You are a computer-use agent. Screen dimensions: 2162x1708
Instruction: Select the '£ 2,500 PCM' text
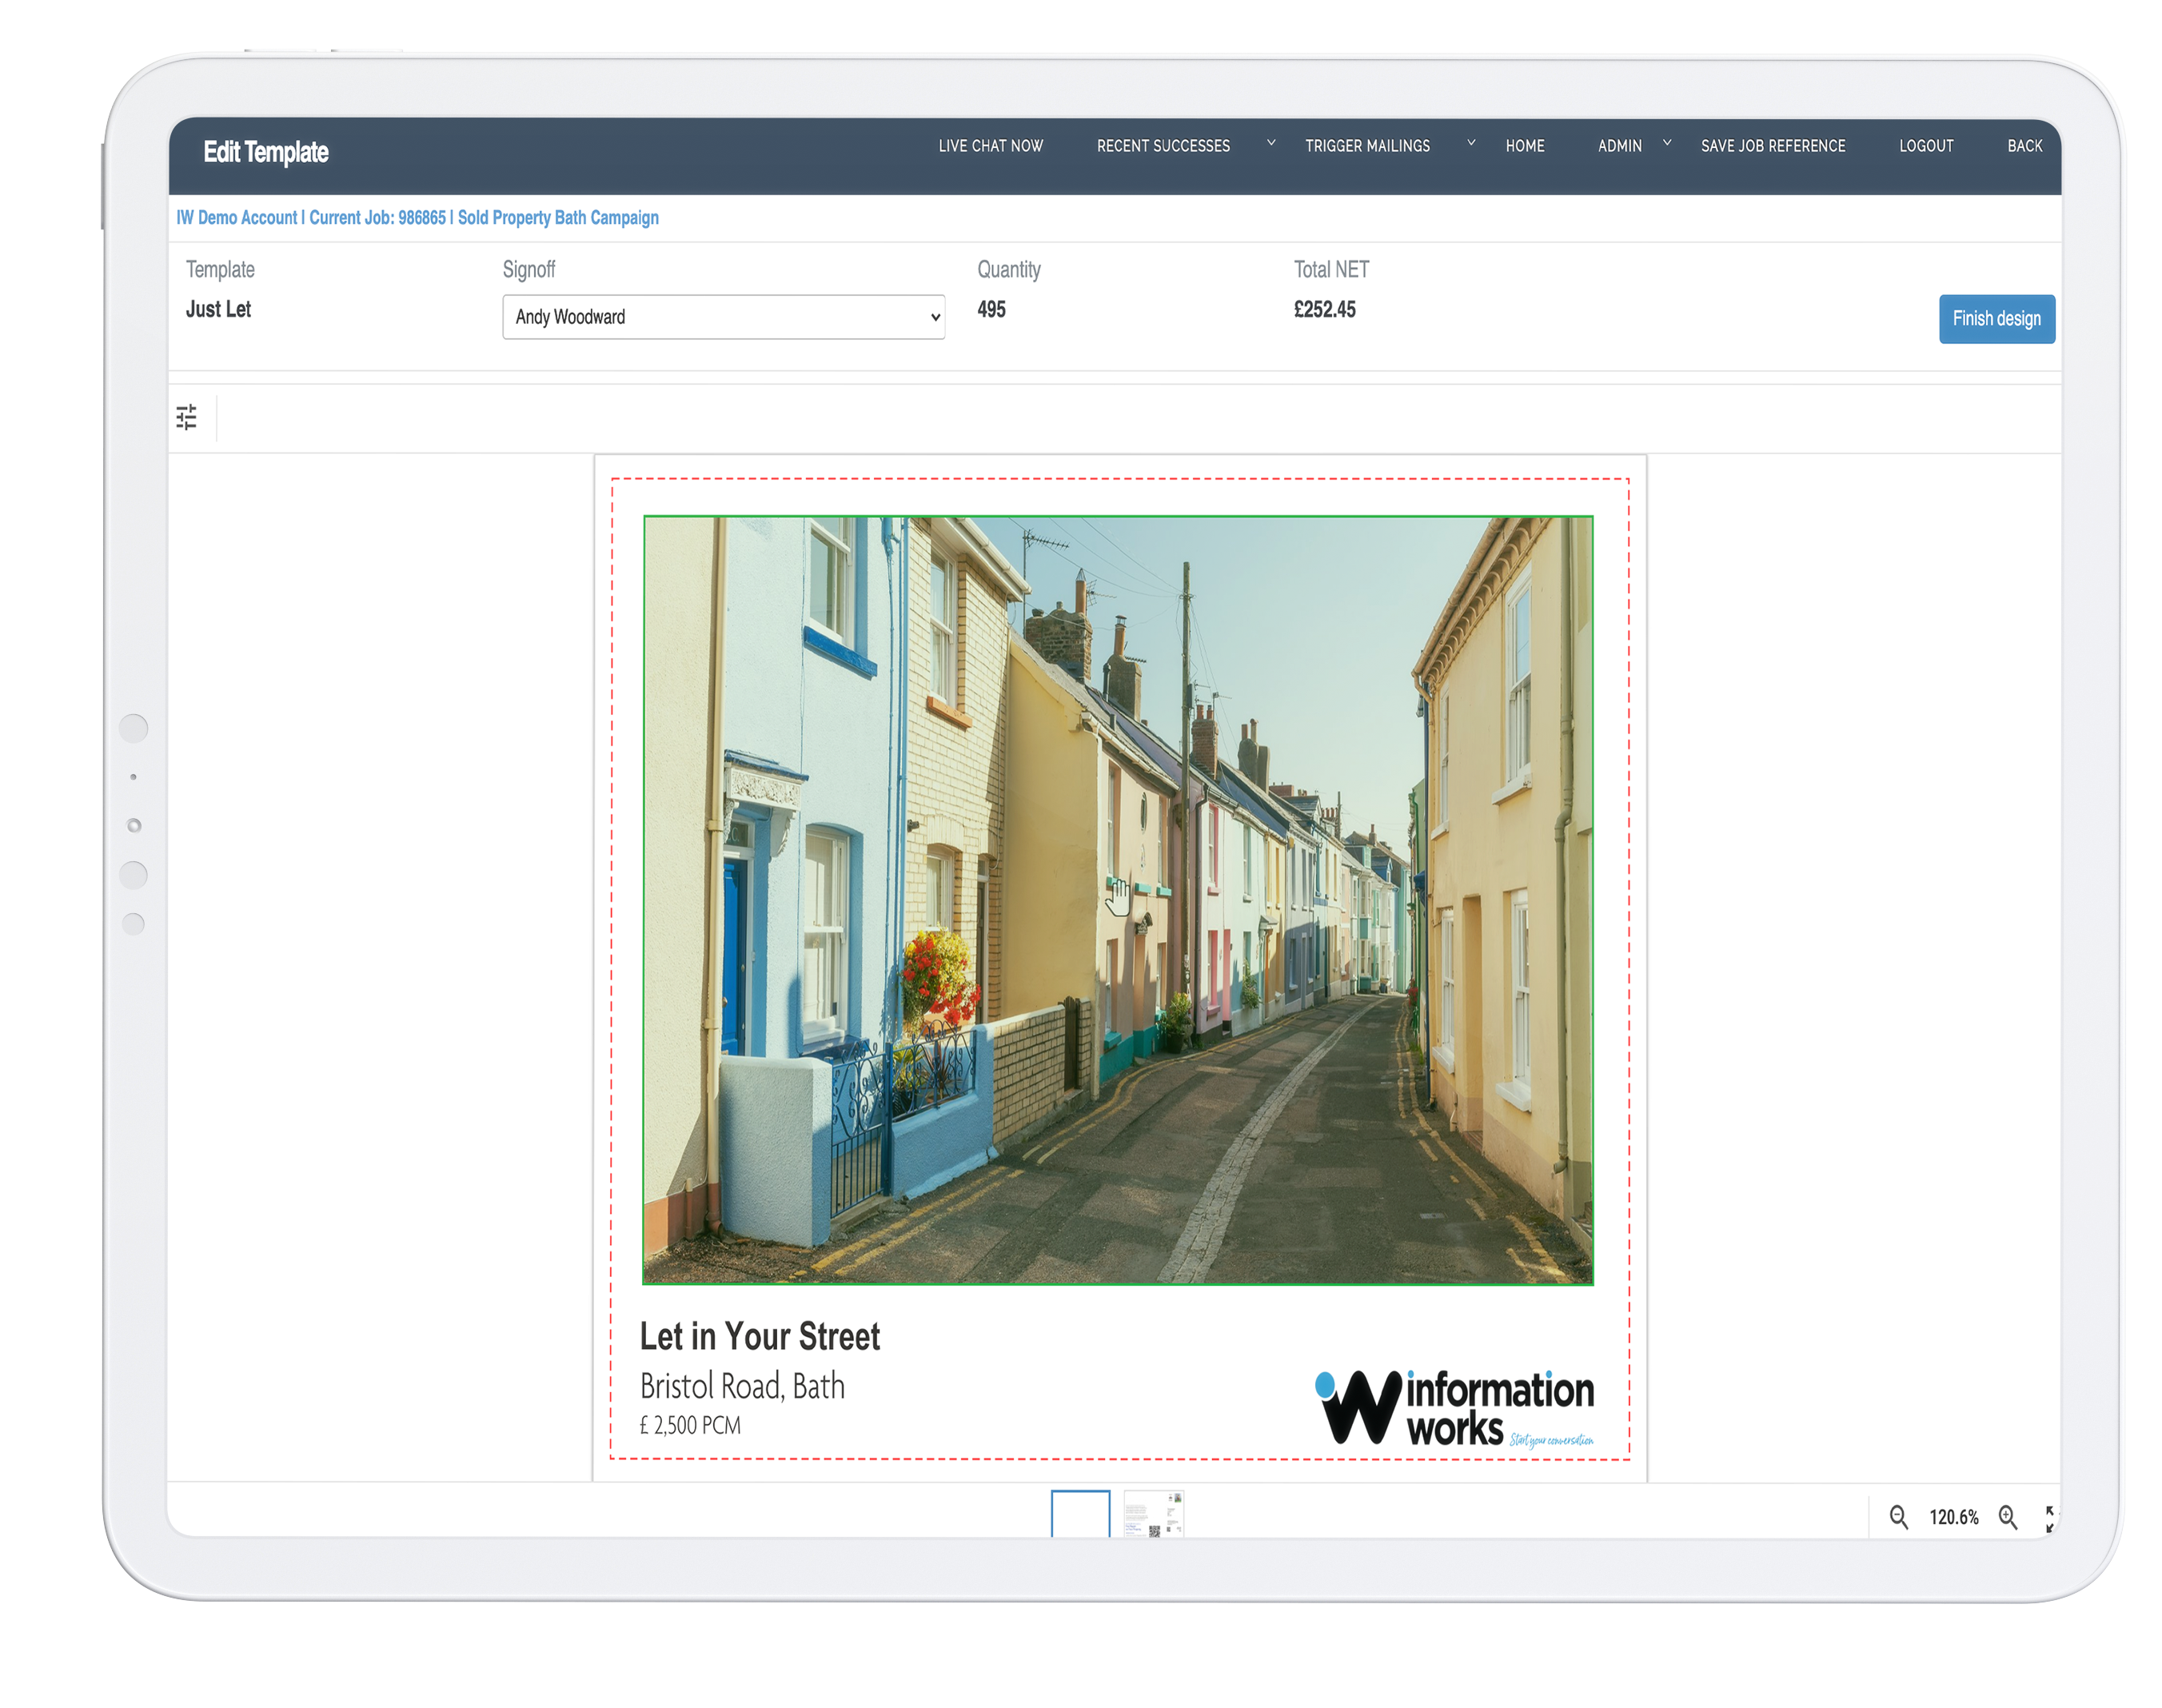tap(690, 1426)
